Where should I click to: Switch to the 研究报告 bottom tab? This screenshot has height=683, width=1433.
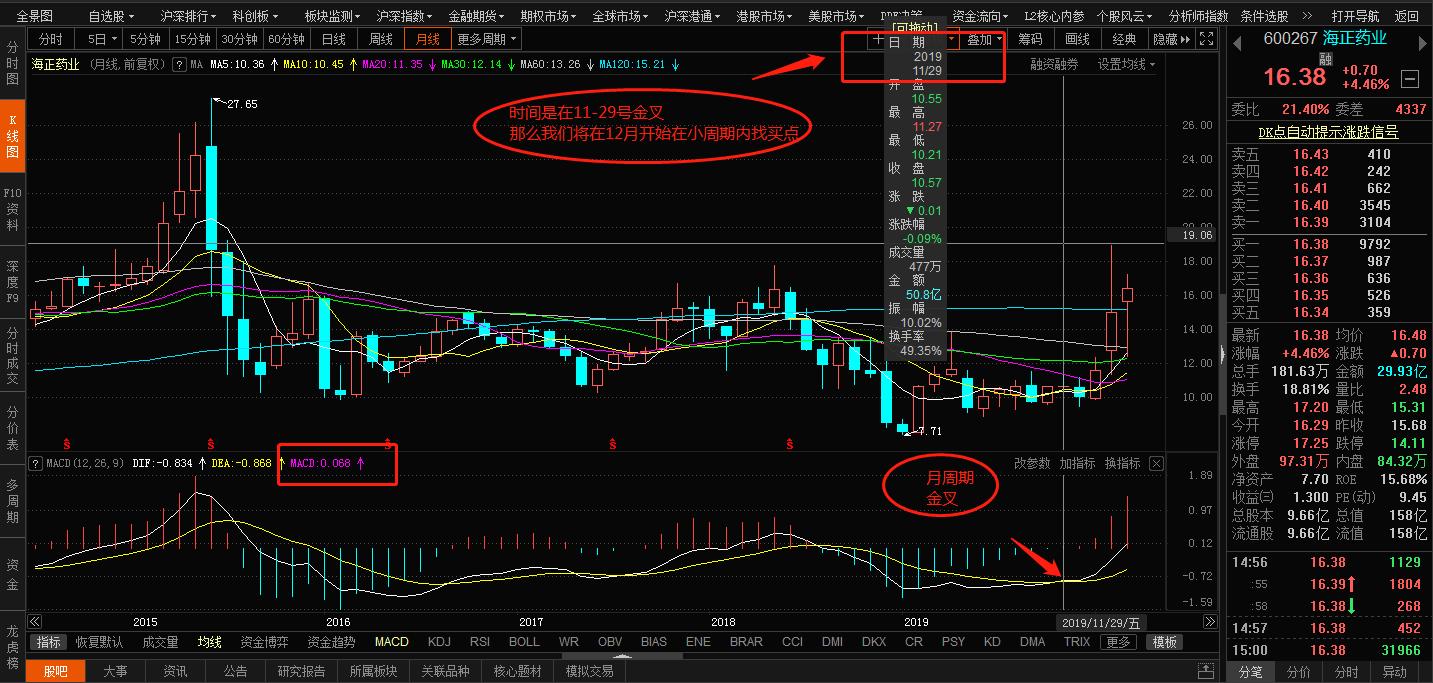(x=303, y=671)
